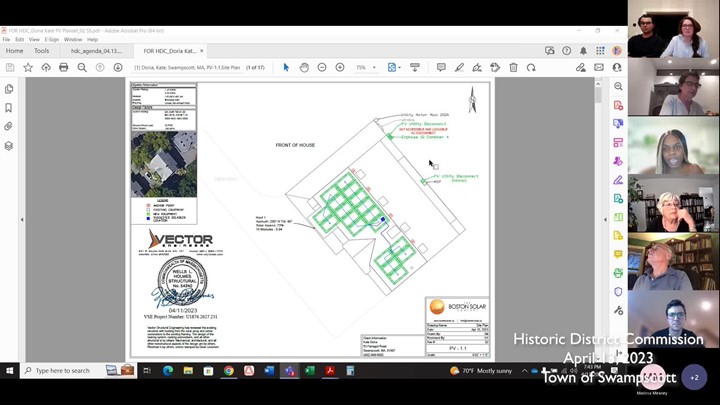The width and height of the screenshot is (720, 405).
Task: Open the sign document tool
Action: click(x=477, y=68)
